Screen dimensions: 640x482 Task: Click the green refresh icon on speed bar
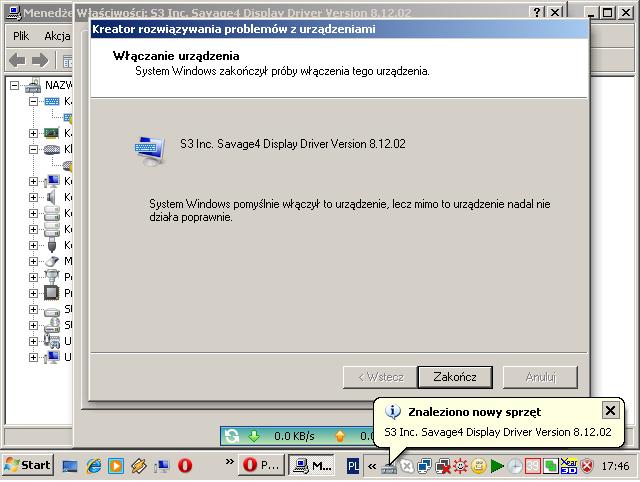[232, 436]
